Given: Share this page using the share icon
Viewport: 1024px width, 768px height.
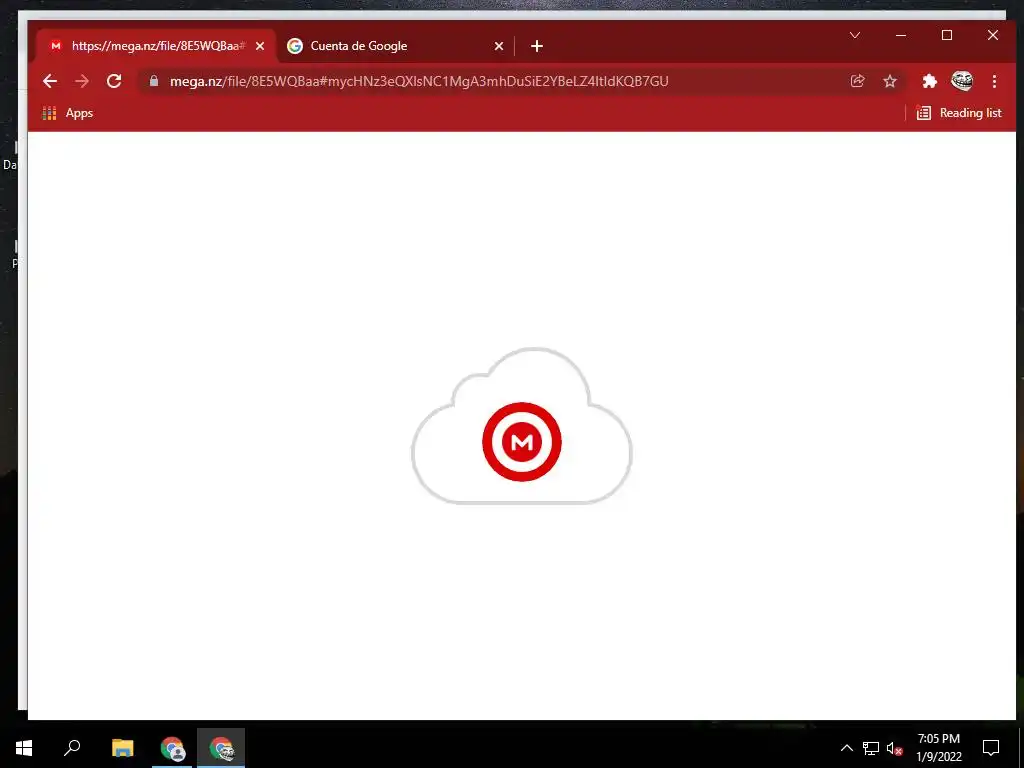Looking at the screenshot, I should click(x=857, y=81).
